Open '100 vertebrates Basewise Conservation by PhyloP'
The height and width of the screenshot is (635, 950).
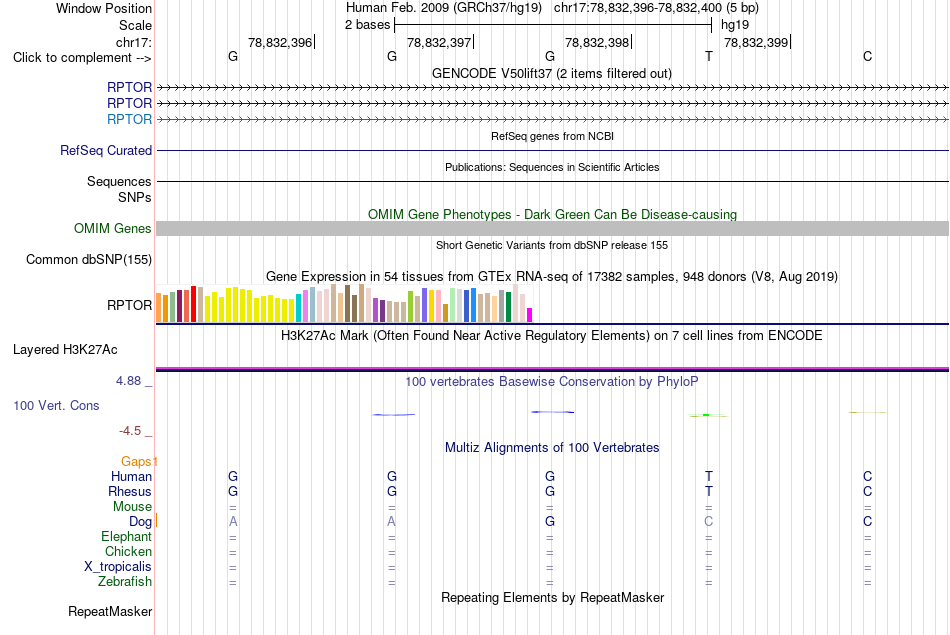552,382
